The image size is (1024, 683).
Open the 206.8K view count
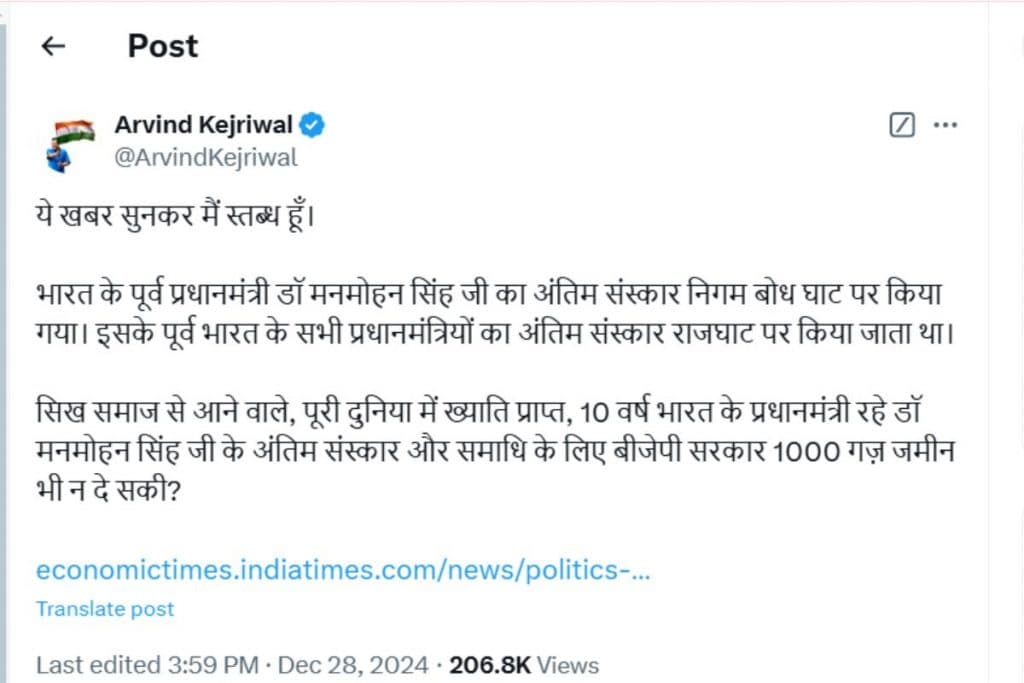[490, 664]
